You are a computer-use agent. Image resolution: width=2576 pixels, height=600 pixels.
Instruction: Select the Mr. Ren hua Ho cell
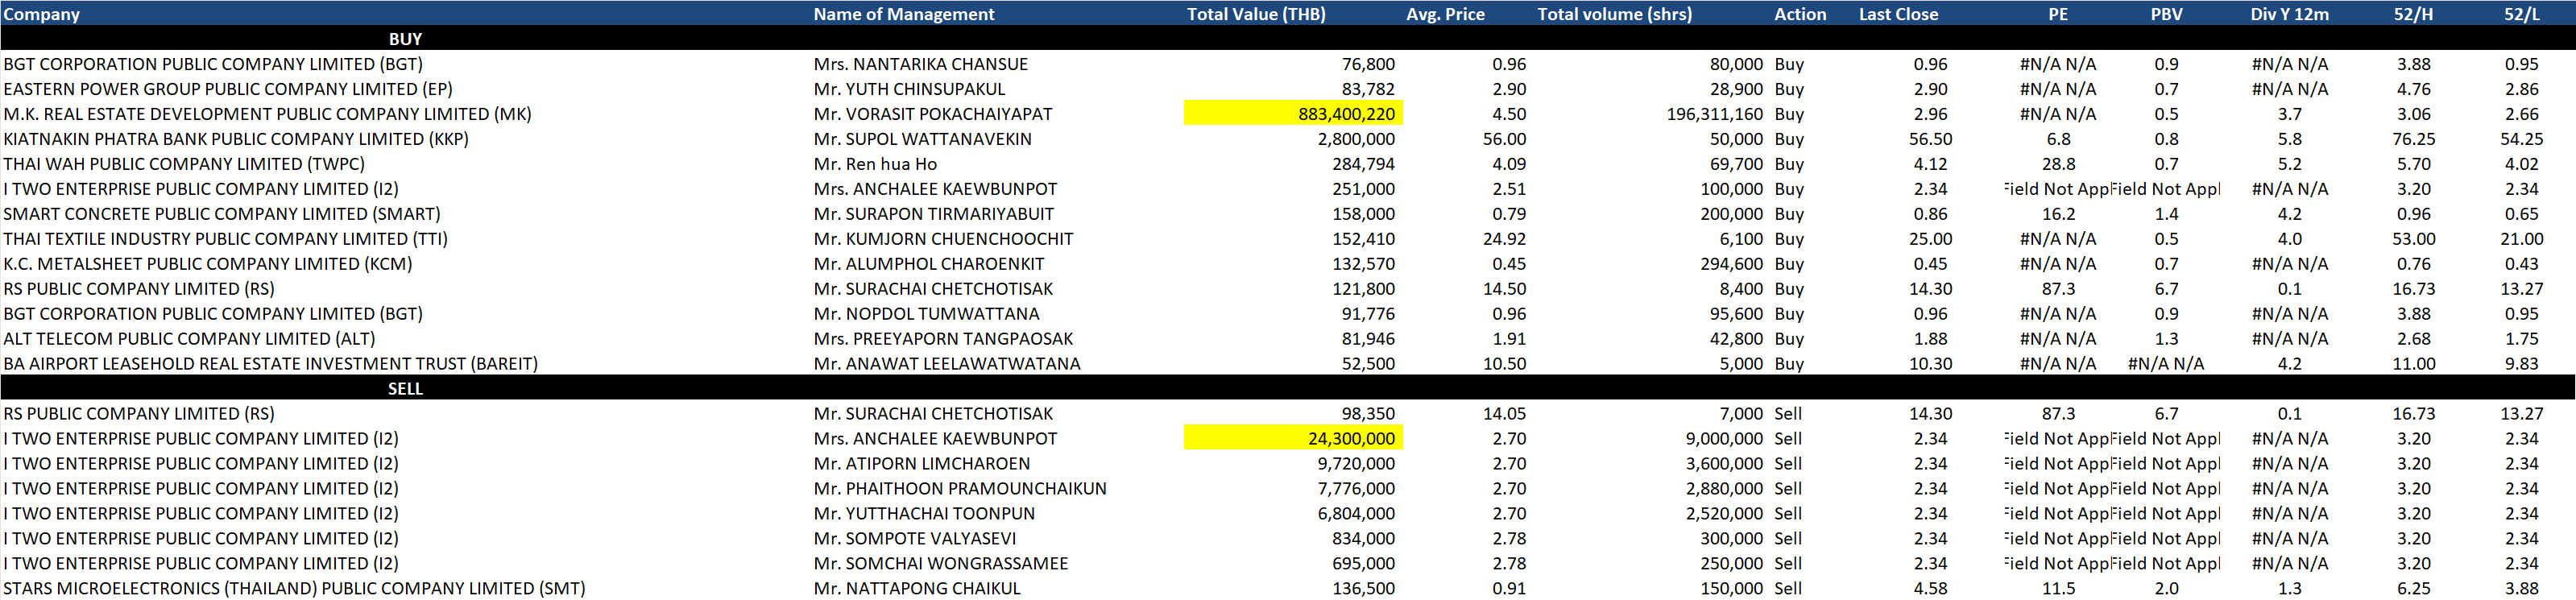(875, 164)
